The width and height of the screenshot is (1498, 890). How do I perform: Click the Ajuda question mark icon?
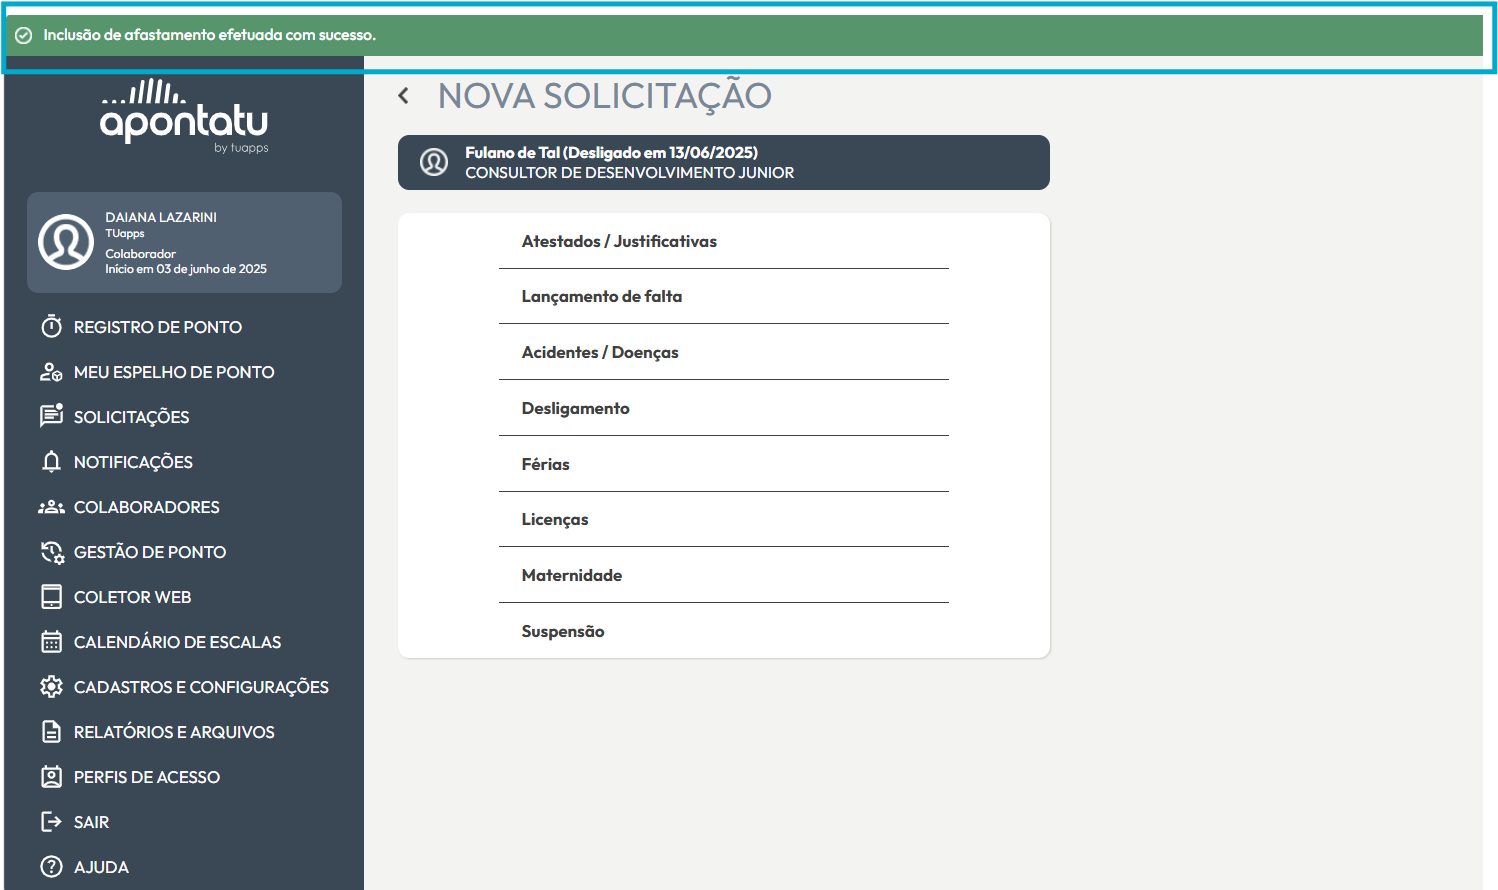point(51,867)
